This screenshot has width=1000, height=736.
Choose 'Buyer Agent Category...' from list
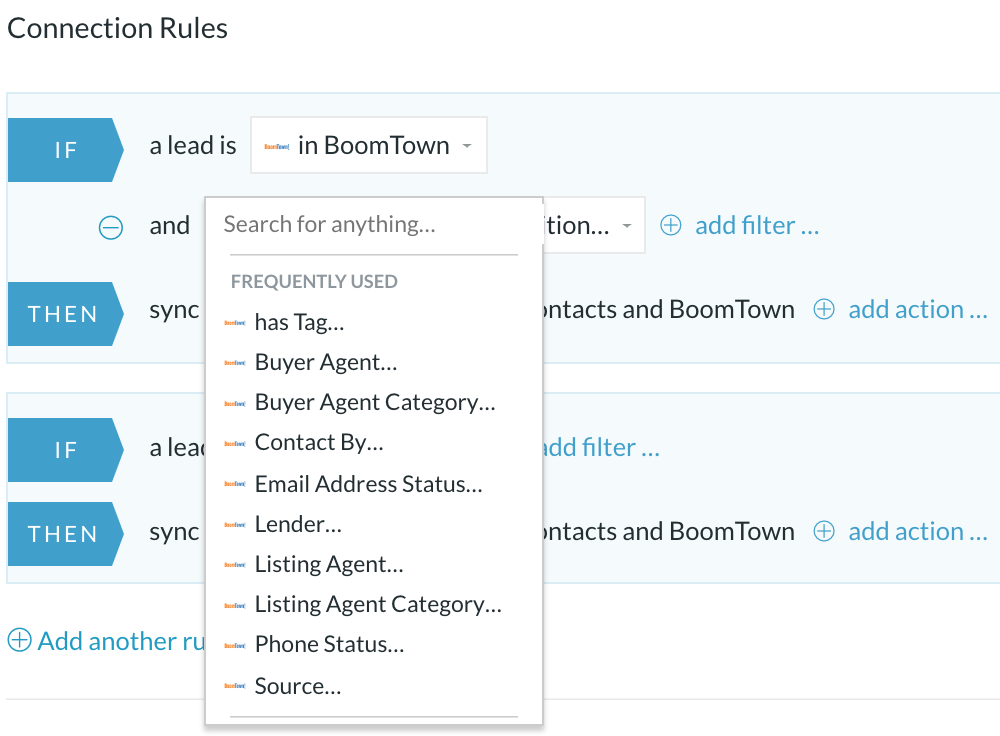[x=374, y=403]
